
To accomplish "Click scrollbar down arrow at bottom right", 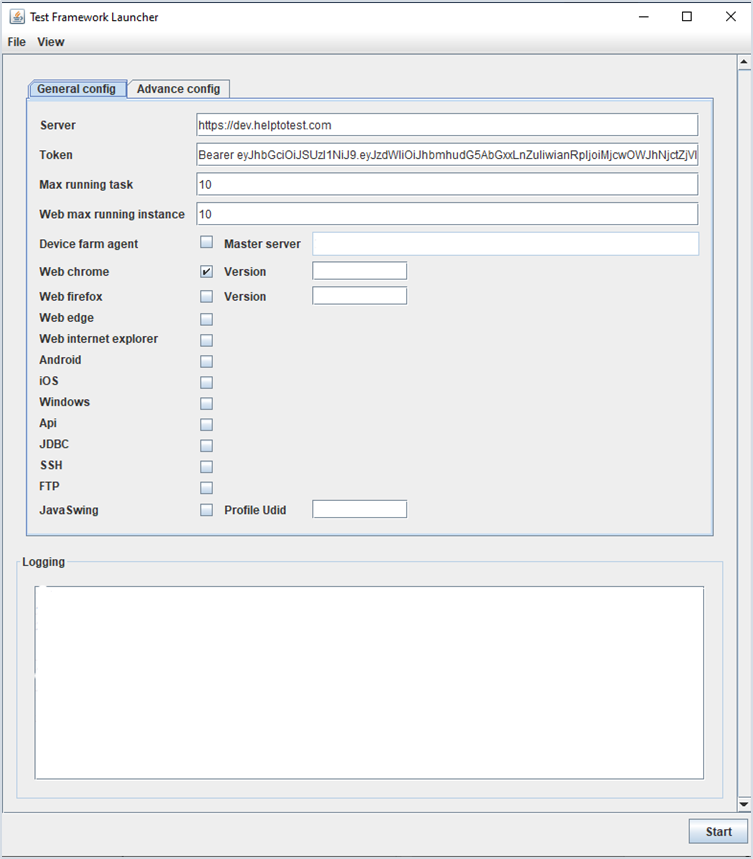I will click(743, 804).
